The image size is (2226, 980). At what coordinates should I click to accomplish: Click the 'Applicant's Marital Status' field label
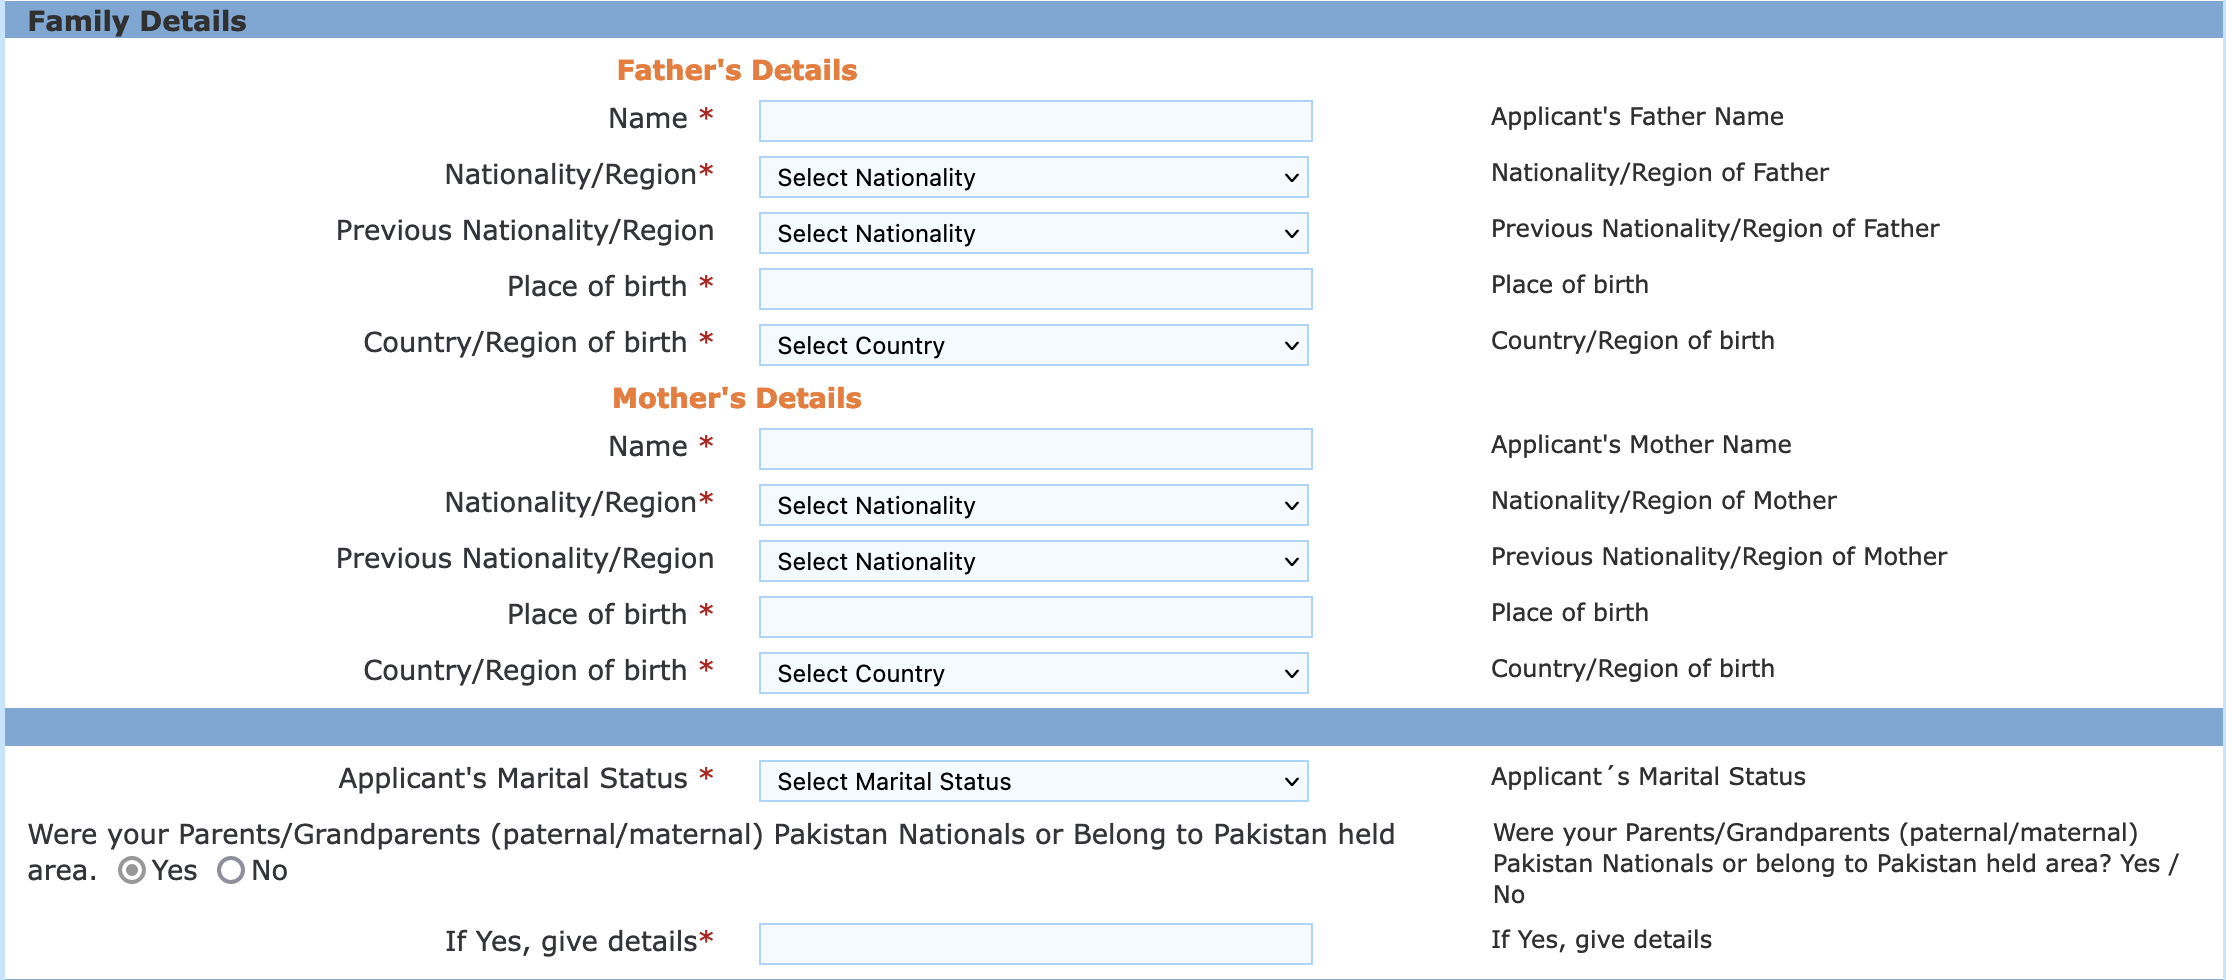point(513,778)
